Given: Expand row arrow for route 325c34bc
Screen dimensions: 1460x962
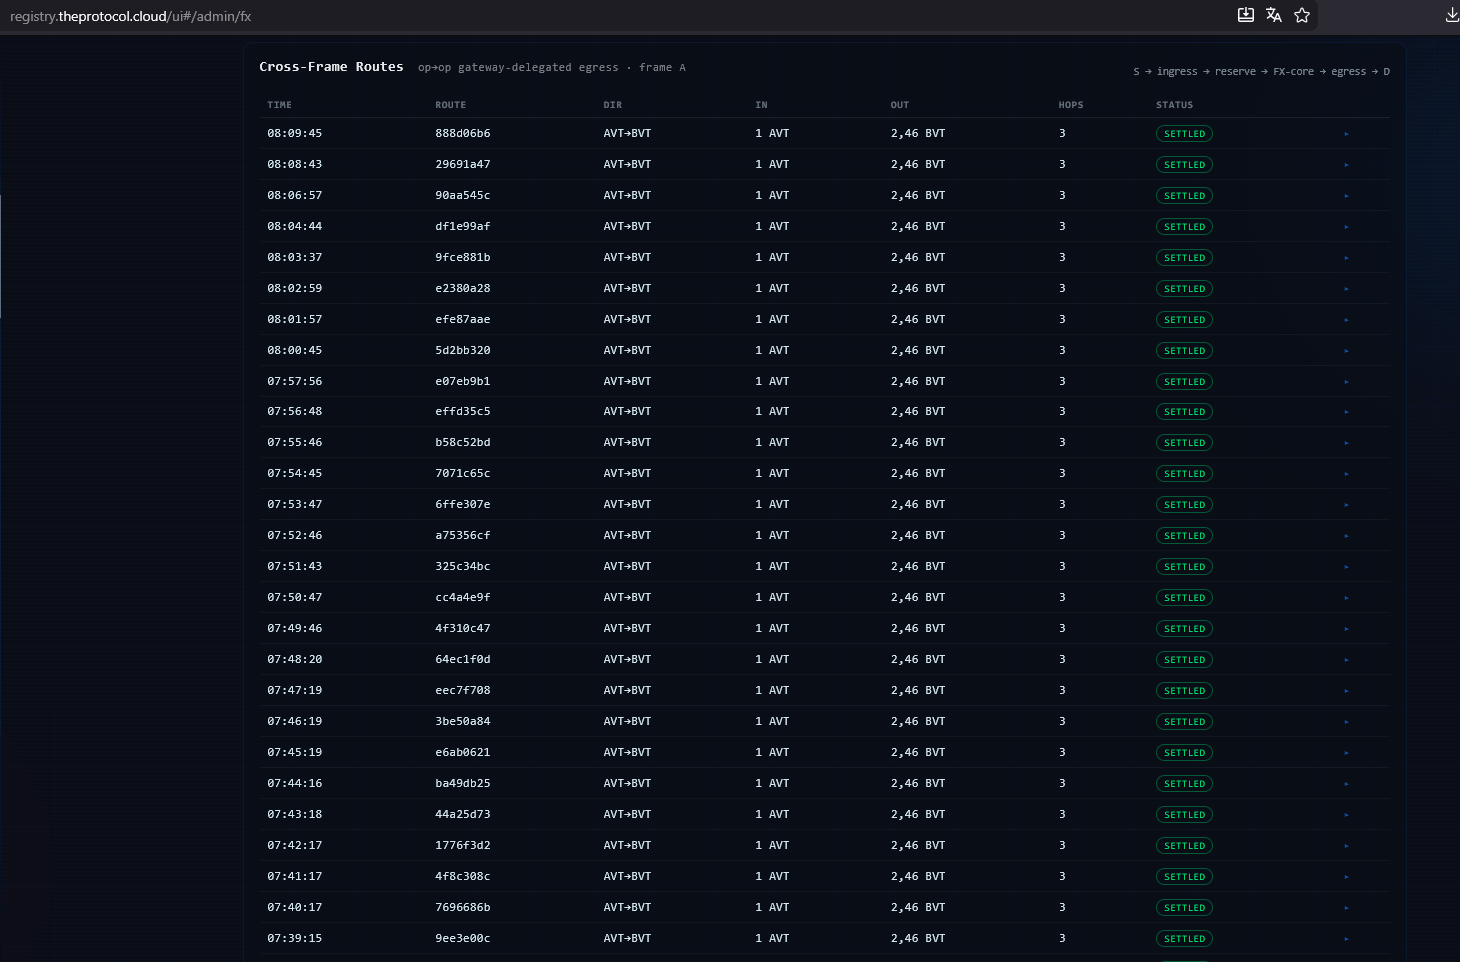Looking at the screenshot, I should click(x=1346, y=567).
